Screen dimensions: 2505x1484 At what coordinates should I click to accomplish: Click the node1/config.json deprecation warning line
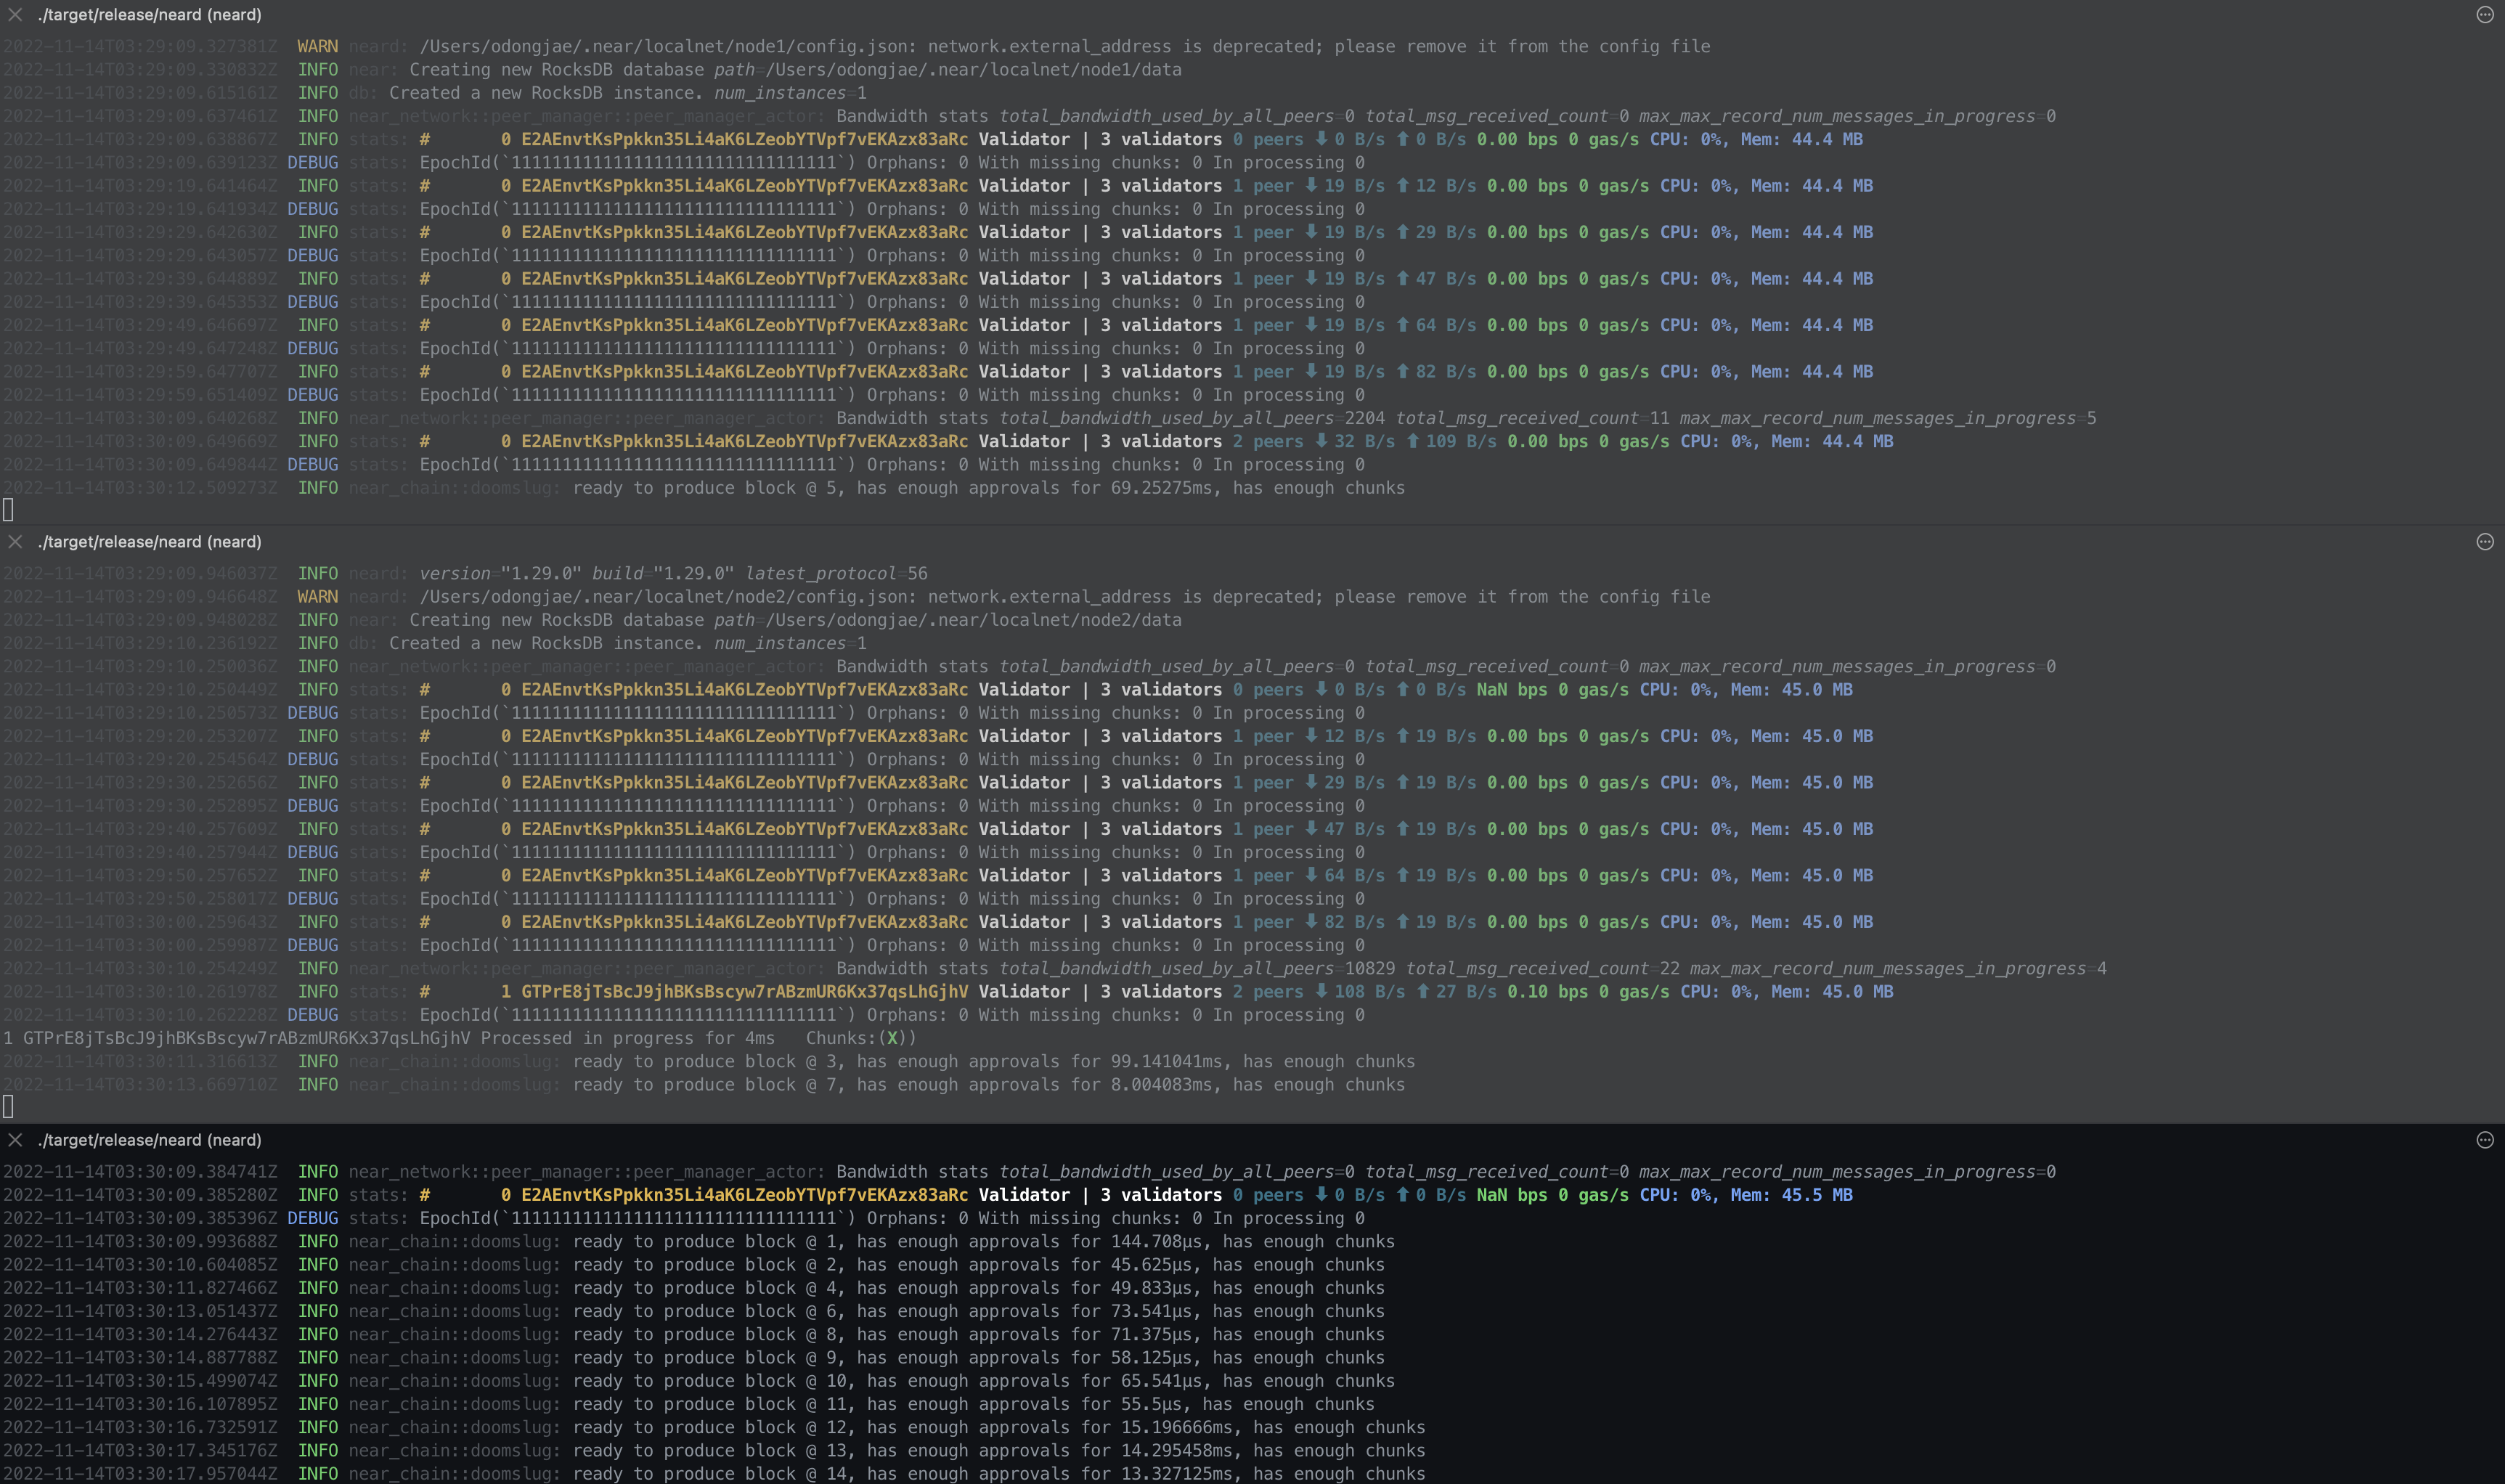click(1064, 47)
